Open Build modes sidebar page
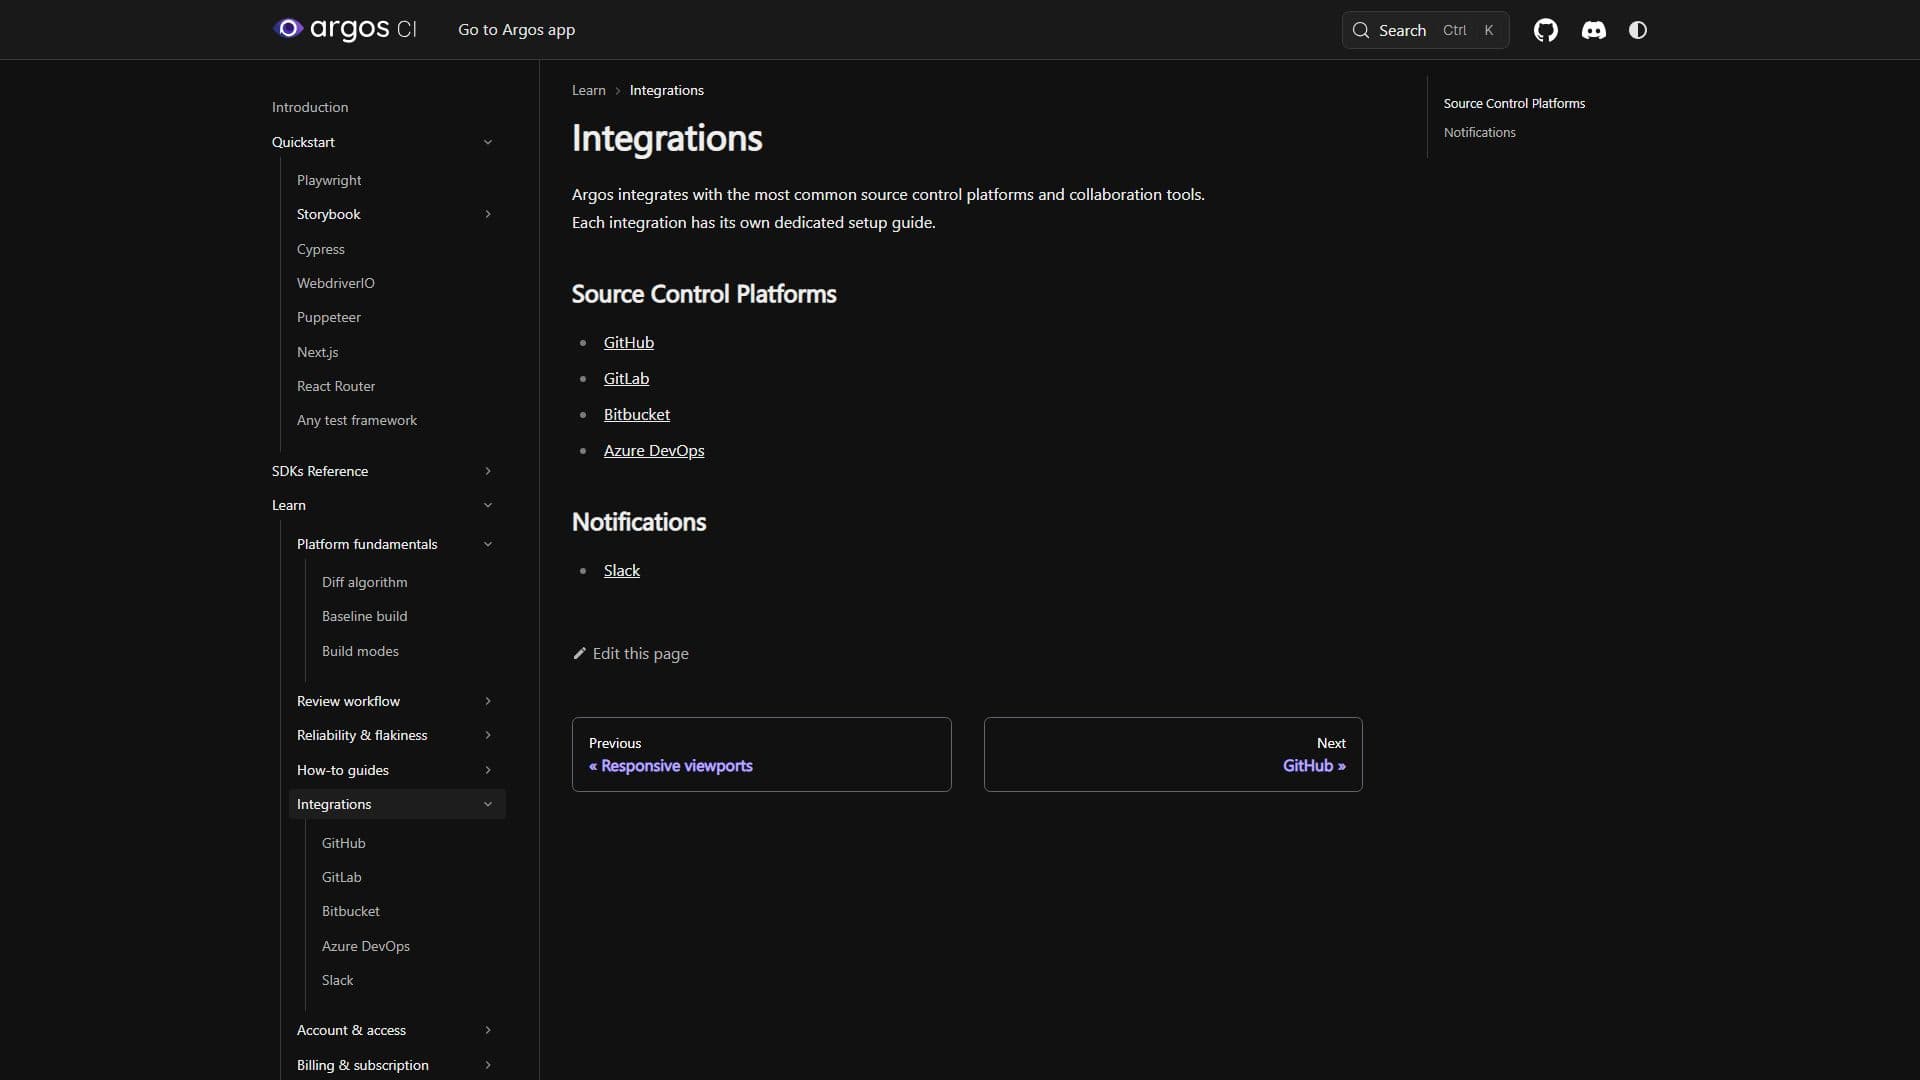This screenshot has height=1080, width=1920. point(360,651)
